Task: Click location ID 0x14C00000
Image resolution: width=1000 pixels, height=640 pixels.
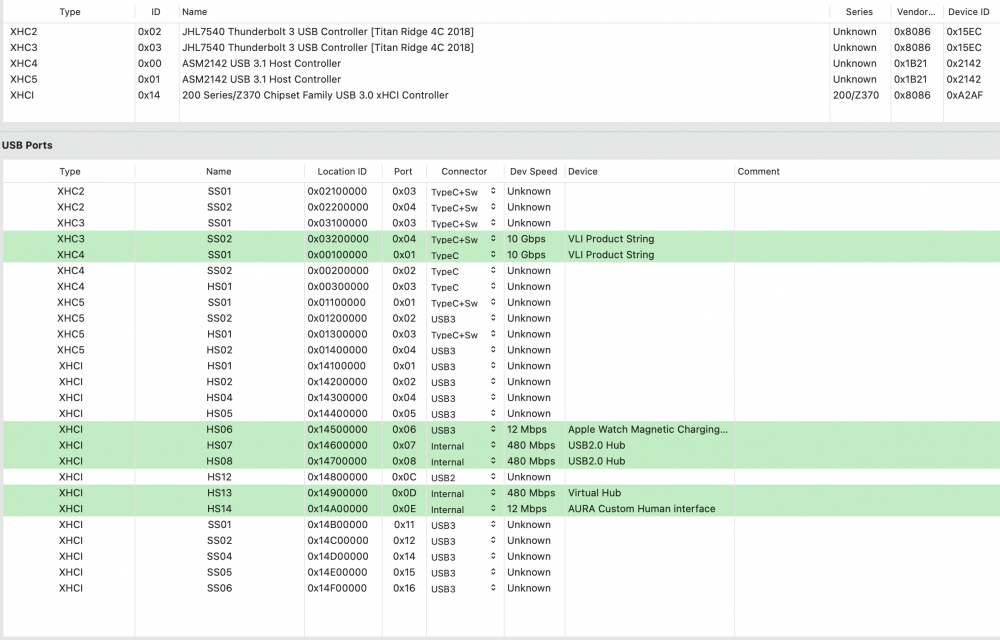Action: (337, 541)
